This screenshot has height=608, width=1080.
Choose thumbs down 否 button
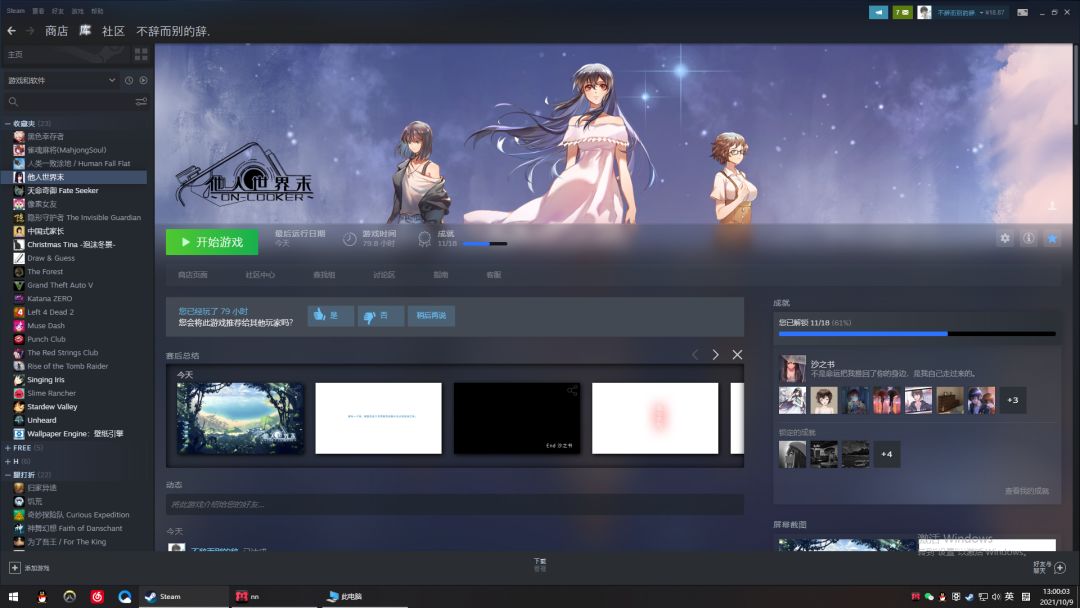click(x=380, y=315)
